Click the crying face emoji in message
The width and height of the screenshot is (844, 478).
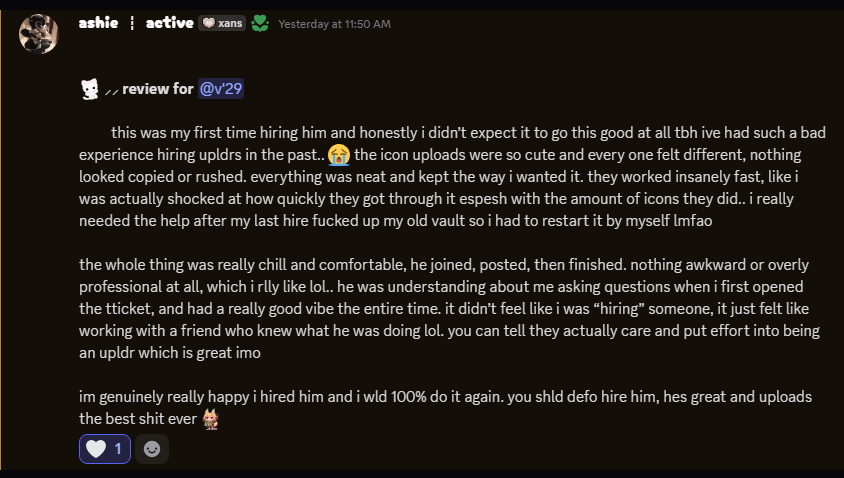tap(338, 154)
